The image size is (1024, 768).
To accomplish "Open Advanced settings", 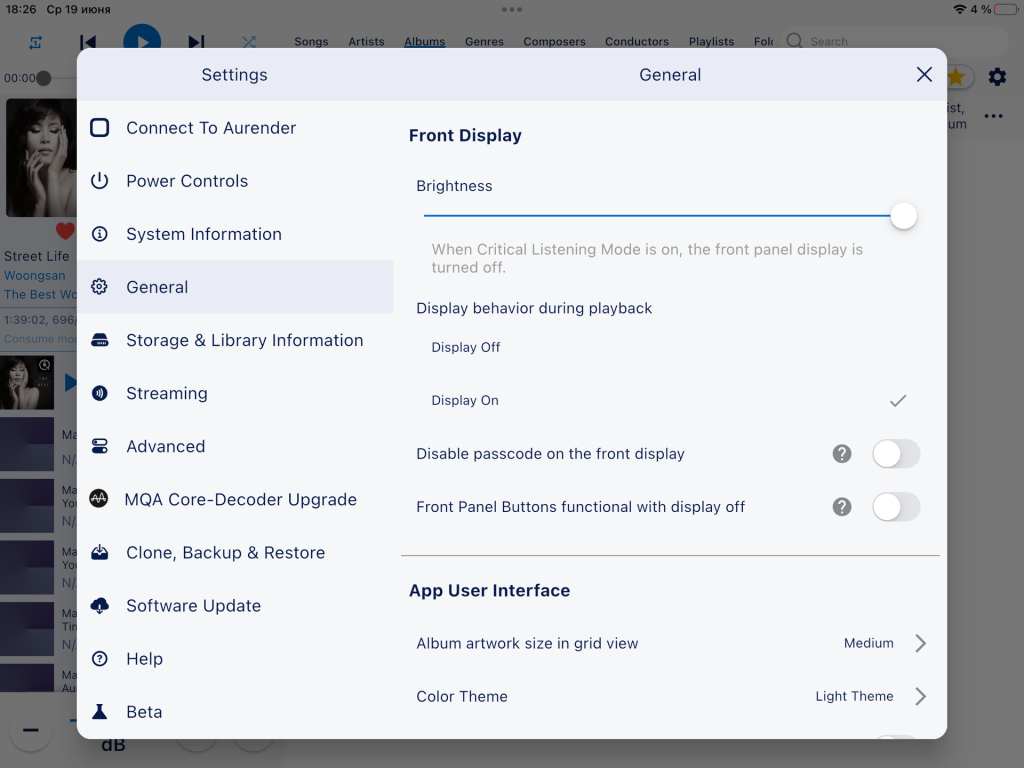I will pos(235,446).
